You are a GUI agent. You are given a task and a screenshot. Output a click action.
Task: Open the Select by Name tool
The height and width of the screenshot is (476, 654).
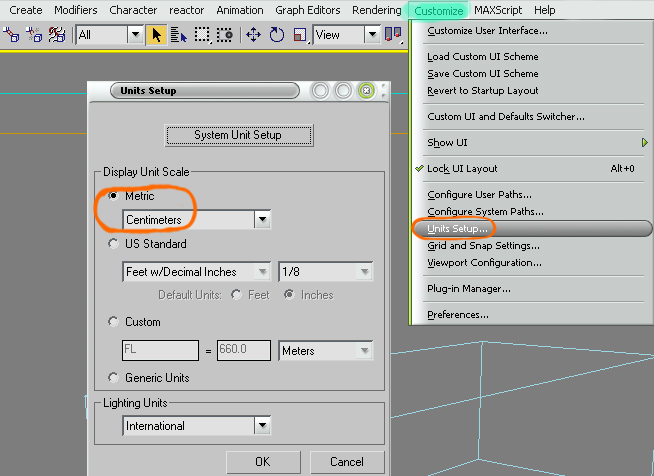pyautogui.click(x=178, y=35)
